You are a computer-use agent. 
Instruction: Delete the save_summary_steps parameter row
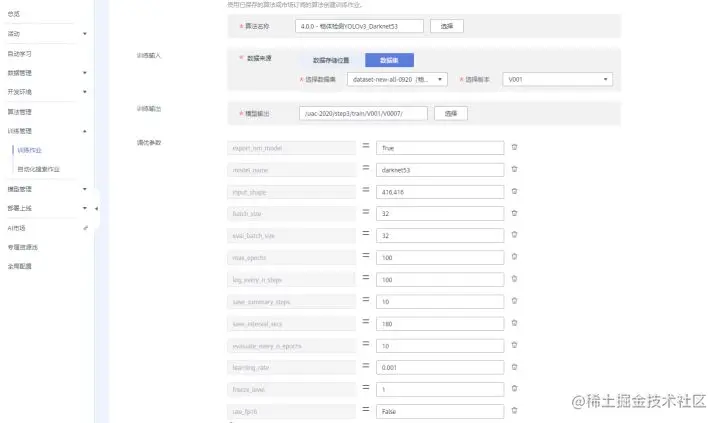pyautogui.click(x=514, y=301)
